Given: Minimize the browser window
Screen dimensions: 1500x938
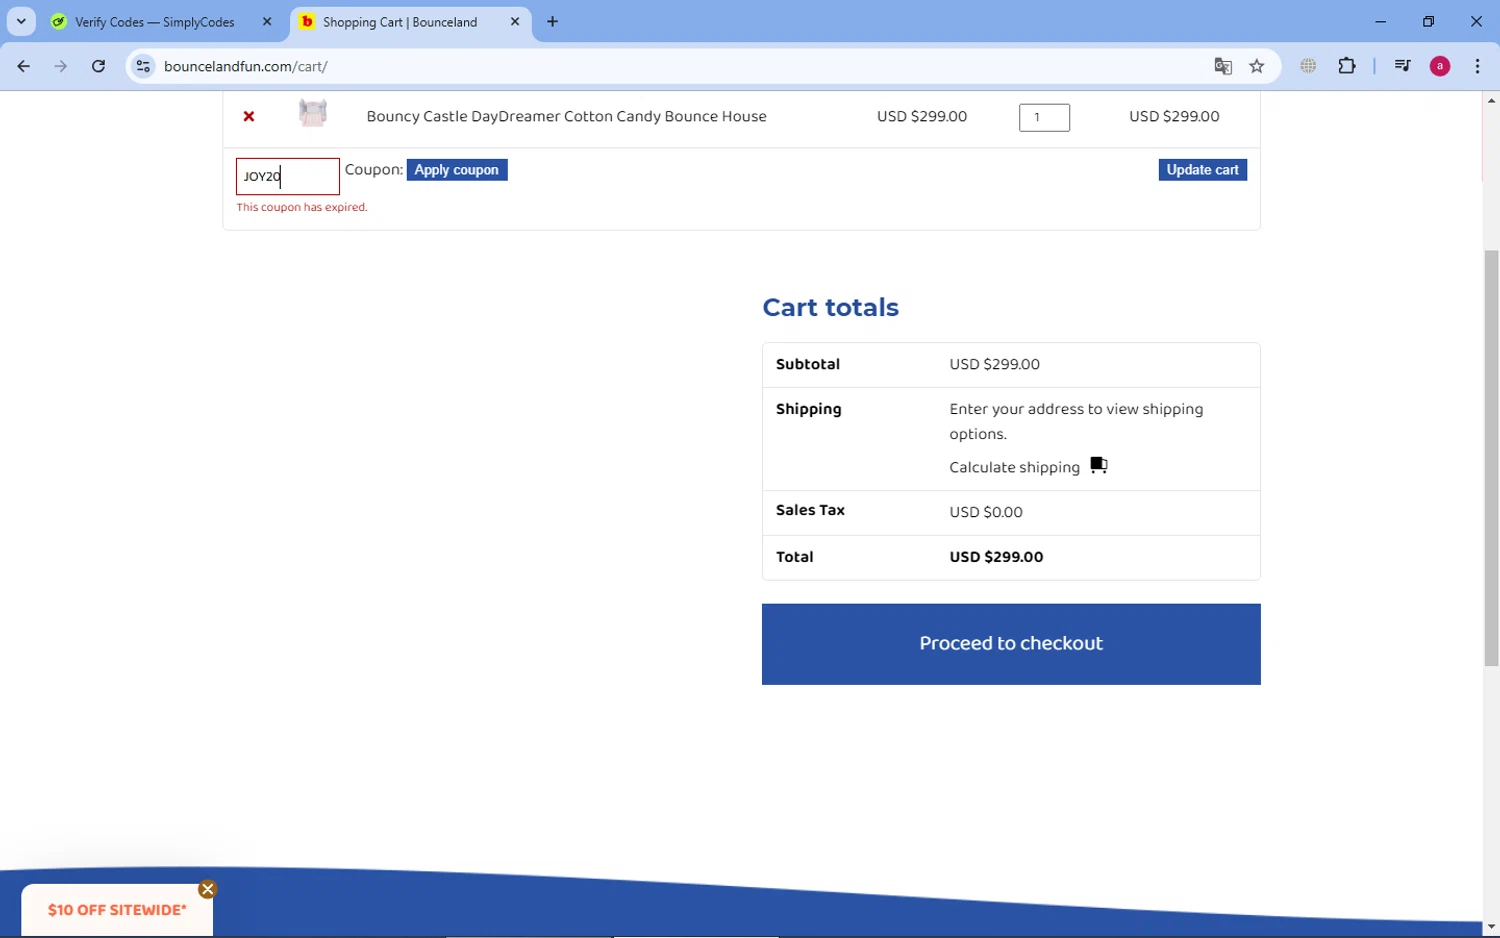Looking at the screenshot, I should (1380, 22).
